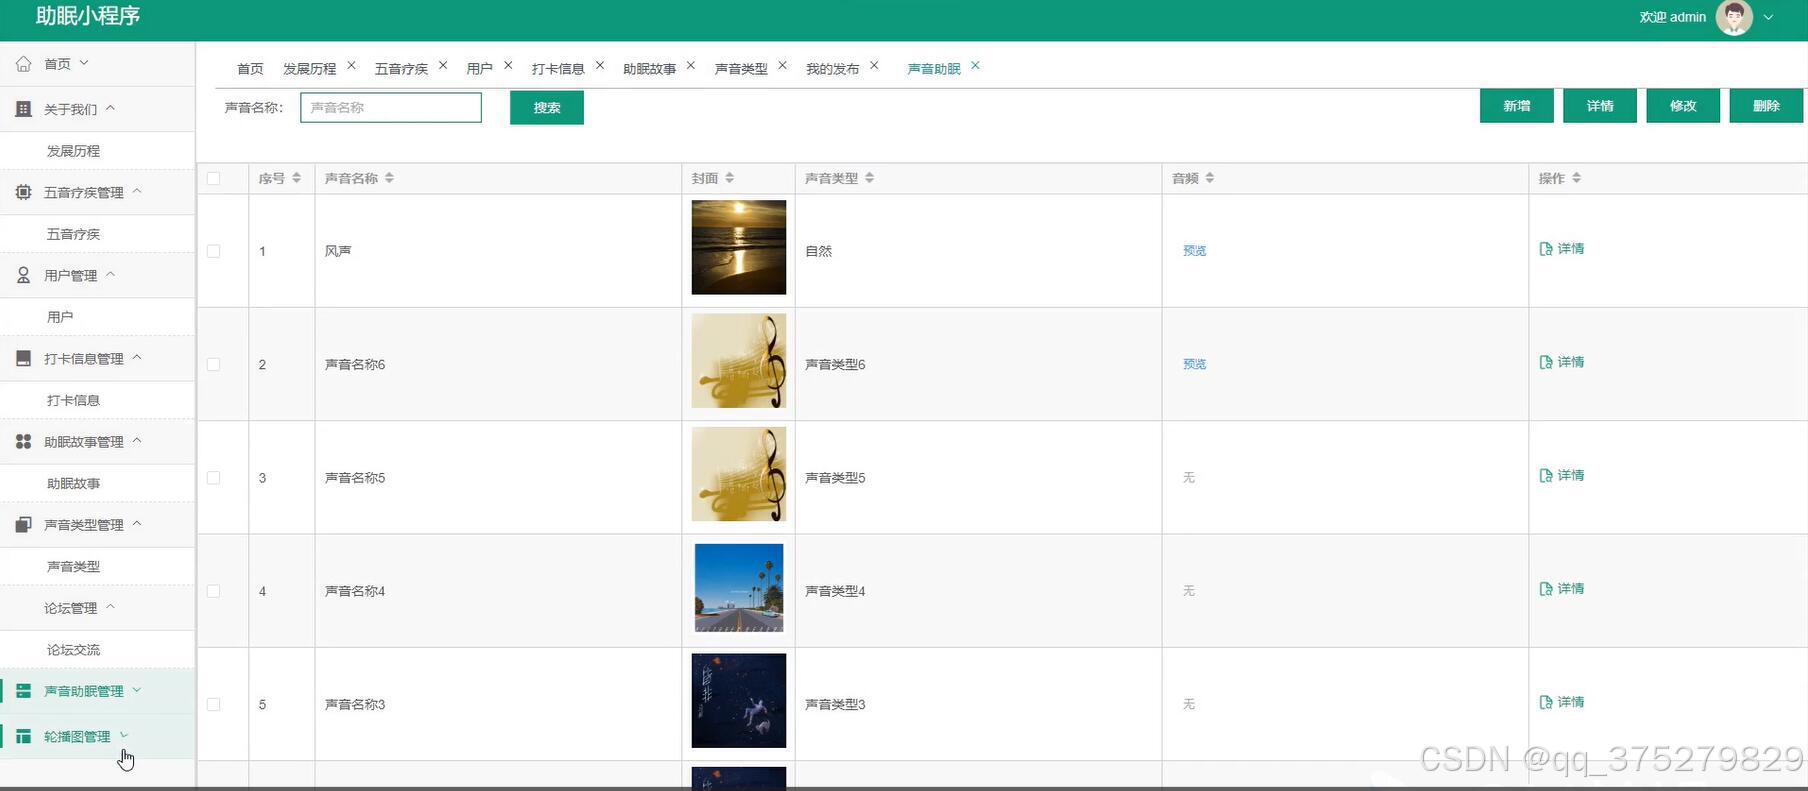This screenshot has width=1808, height=791.
Task: Check the row checkbox for 风声
Action: [213, 251]
